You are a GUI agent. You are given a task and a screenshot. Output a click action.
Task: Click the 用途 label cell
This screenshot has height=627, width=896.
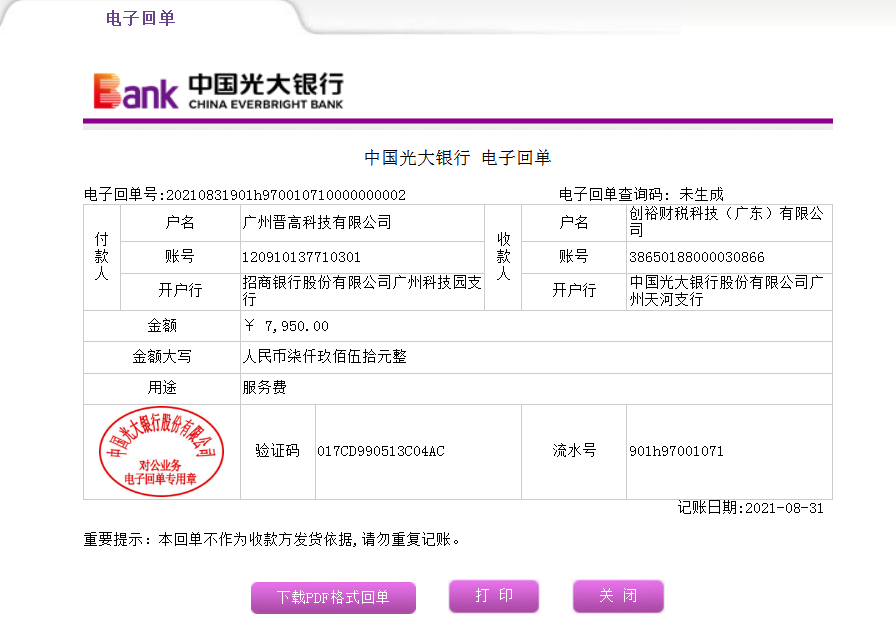[x=162, y=388]
